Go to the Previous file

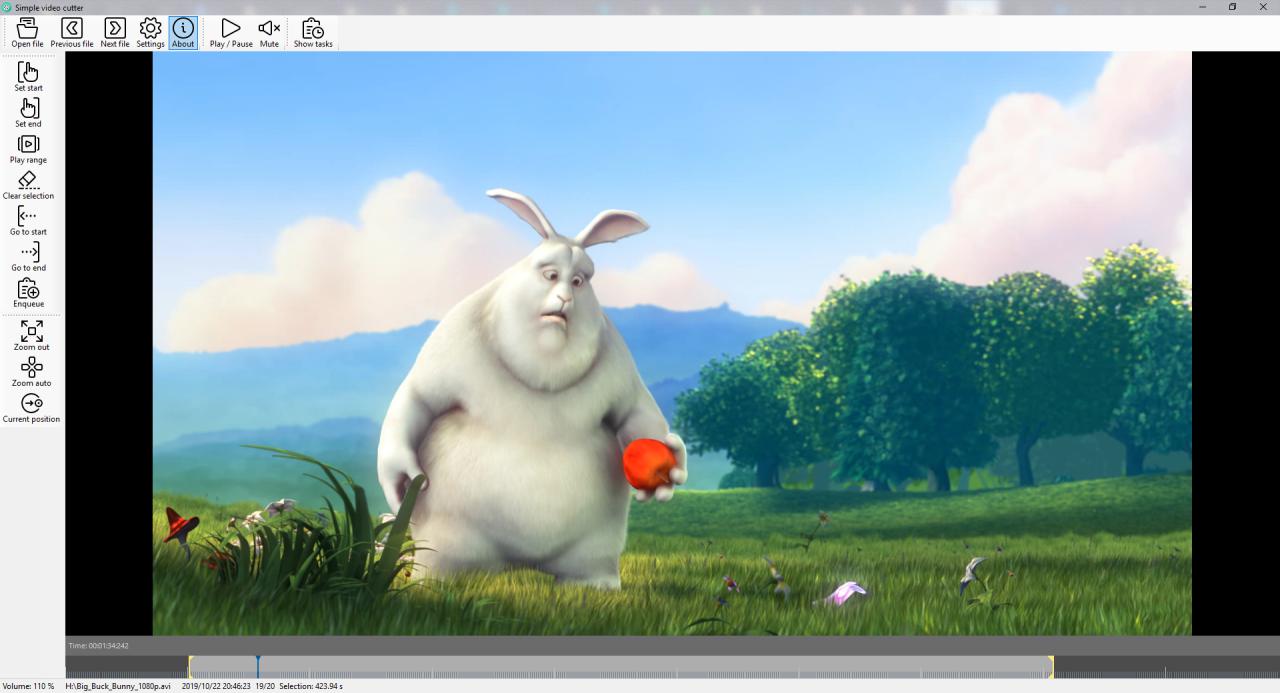tap(72, 33)
